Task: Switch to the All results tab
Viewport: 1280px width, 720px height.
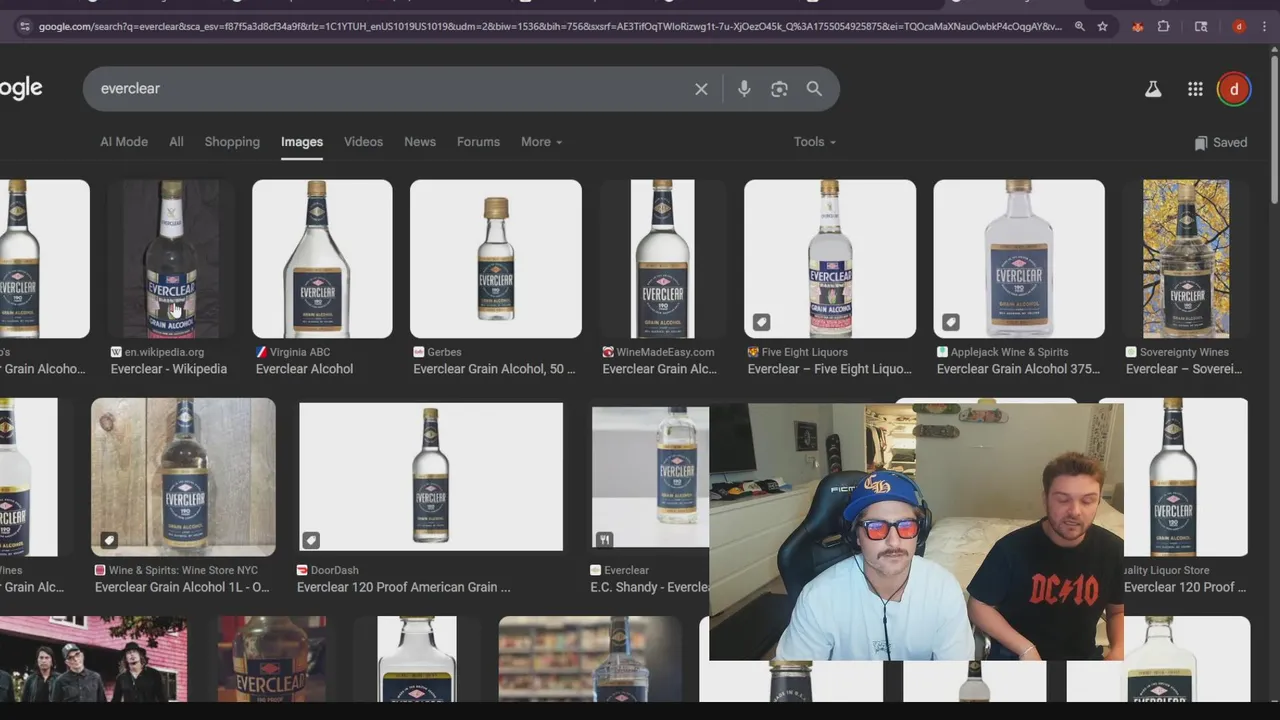Action: point(176,142)
